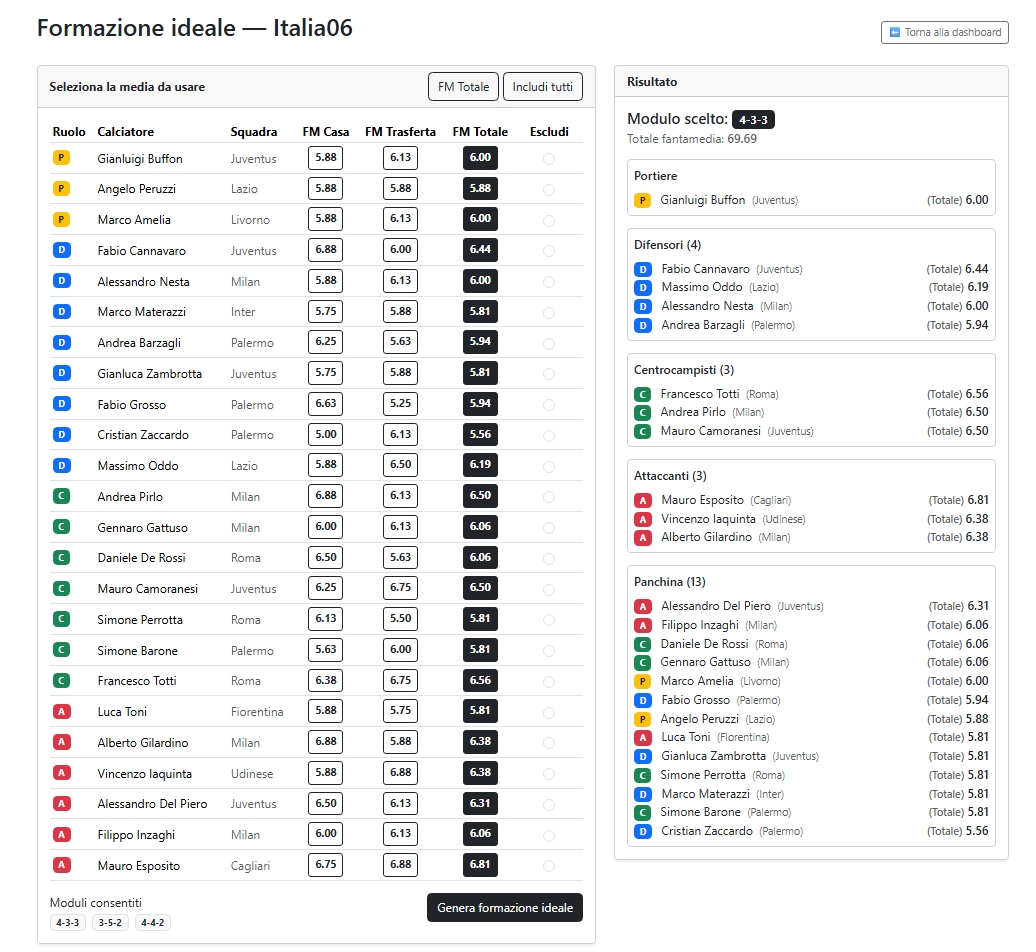Click the goalkeeper role badge next to Gianluigi Buffon in the table

[x=61, y=158]
